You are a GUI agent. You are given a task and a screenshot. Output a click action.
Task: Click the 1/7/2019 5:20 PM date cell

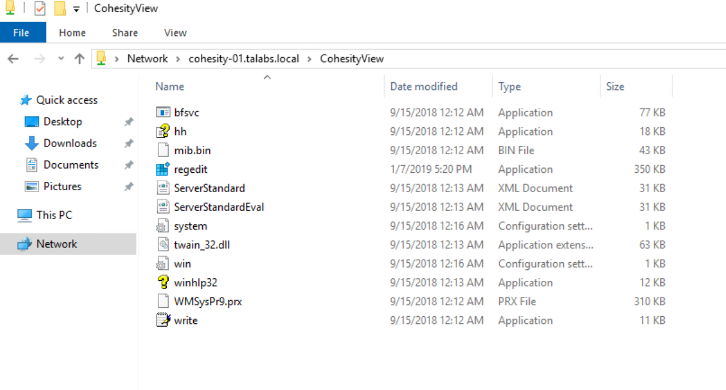[431, 170]
